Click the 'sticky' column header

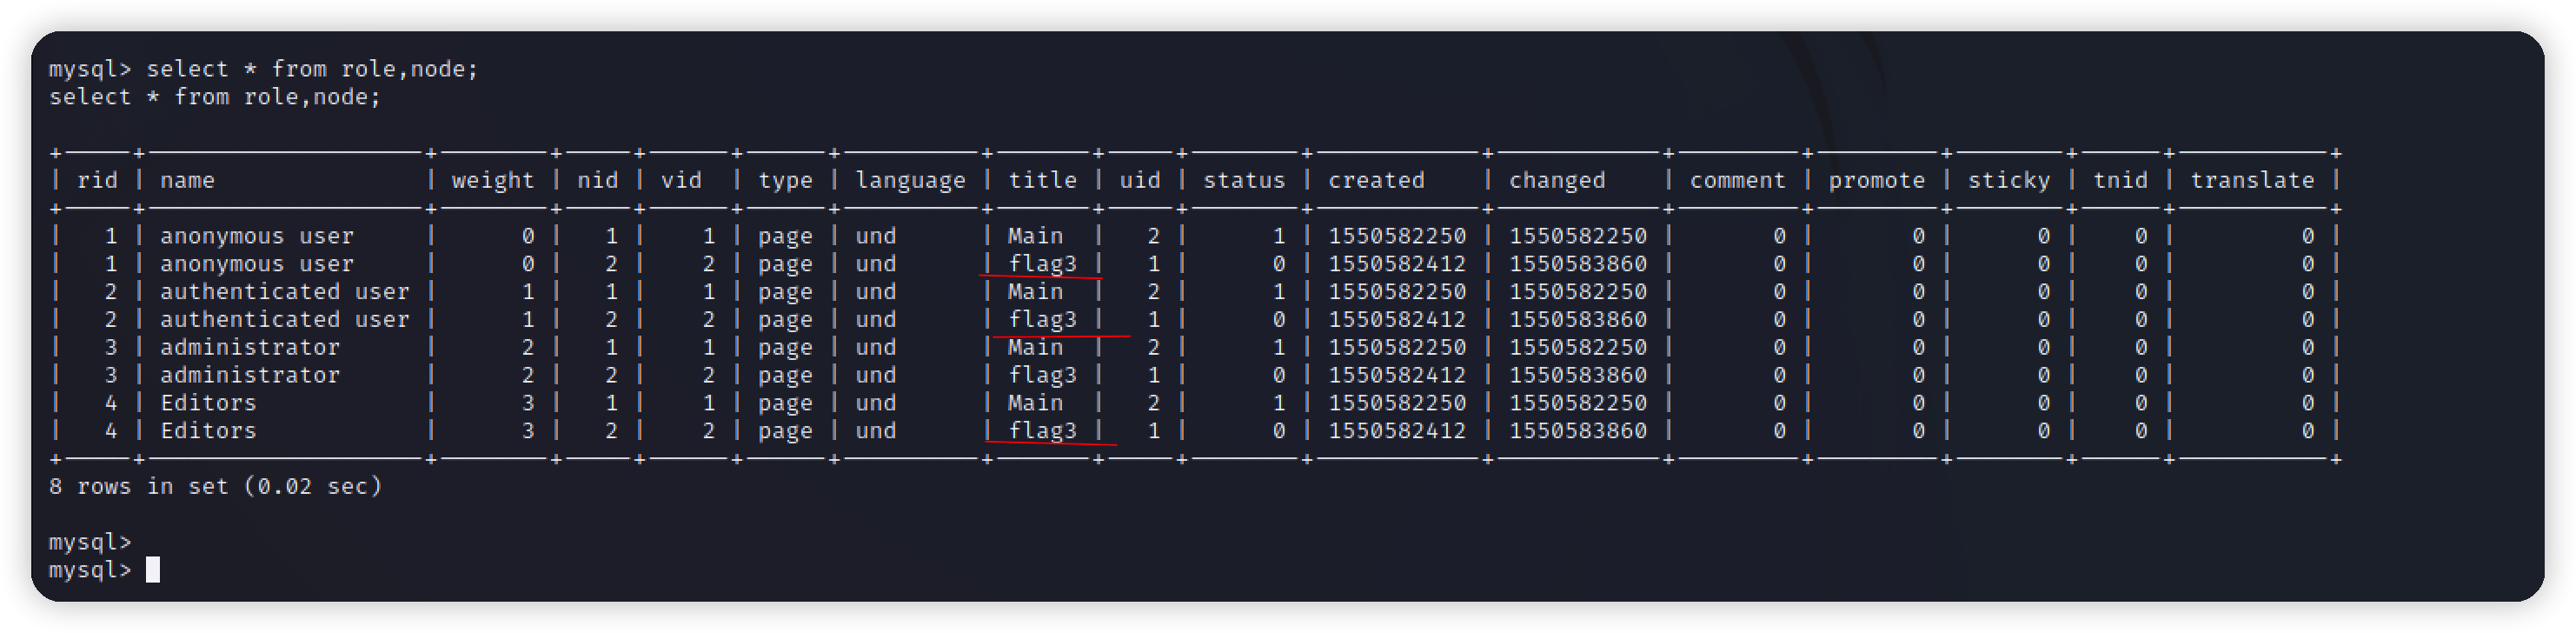[2008, 181]
